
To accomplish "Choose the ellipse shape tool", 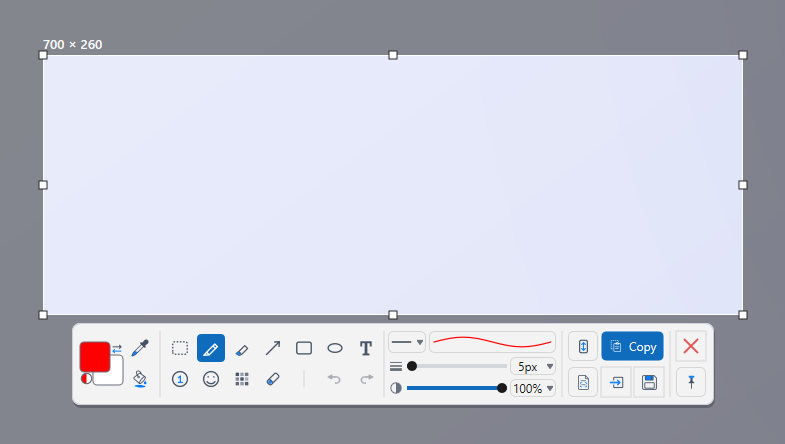I will click(x=335, y=348).
